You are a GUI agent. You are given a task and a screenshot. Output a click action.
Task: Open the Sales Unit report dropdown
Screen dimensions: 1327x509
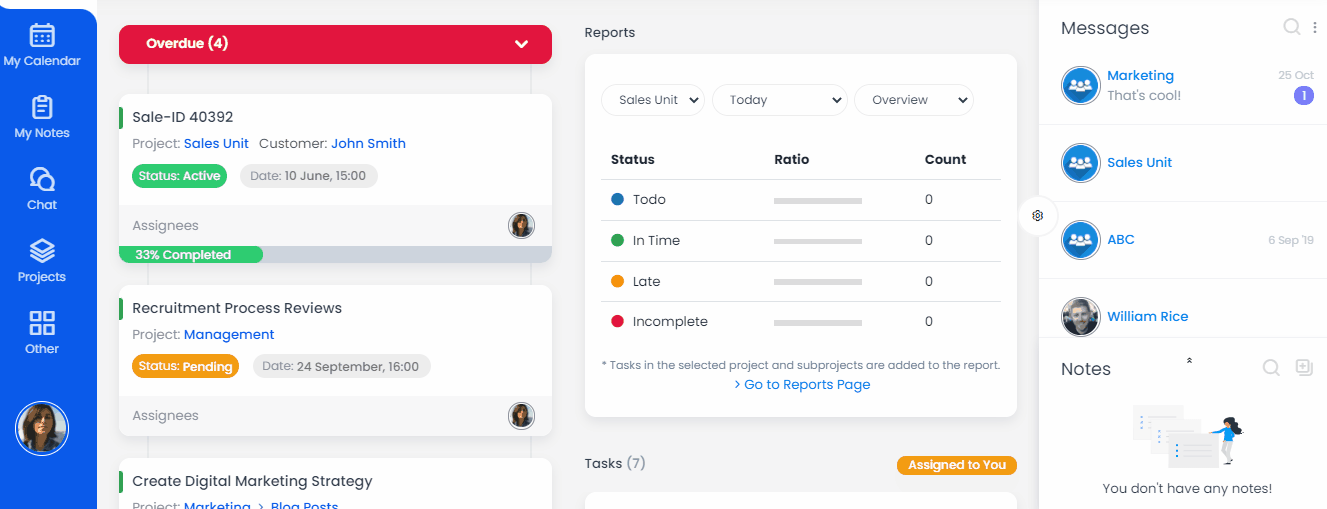pos(652,100)
